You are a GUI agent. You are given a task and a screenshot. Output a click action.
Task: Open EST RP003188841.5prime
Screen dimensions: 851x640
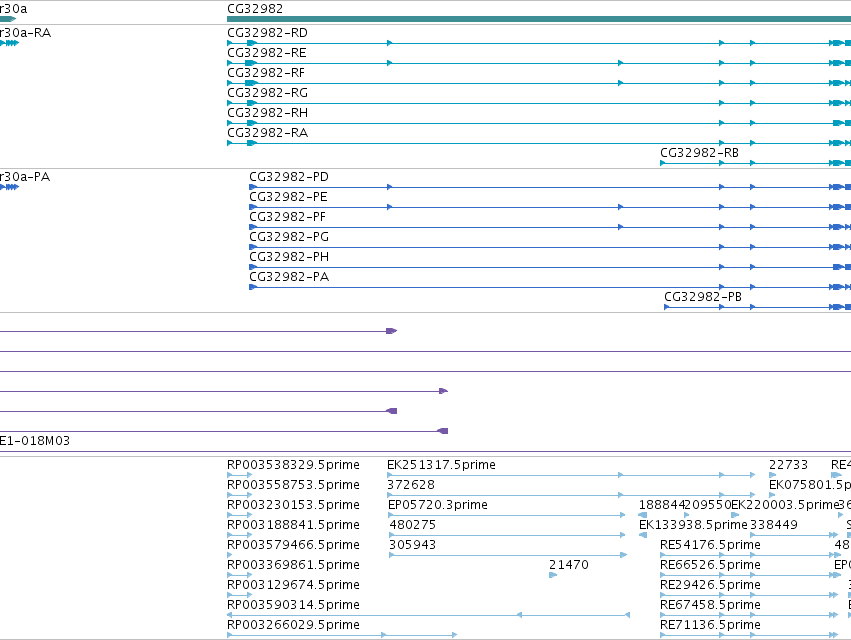coord(293,525)
